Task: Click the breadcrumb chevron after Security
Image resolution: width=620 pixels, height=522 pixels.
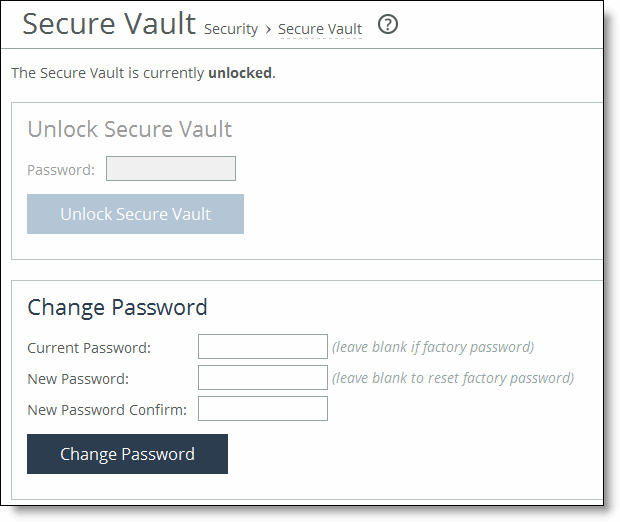Action: coord(268,29)
